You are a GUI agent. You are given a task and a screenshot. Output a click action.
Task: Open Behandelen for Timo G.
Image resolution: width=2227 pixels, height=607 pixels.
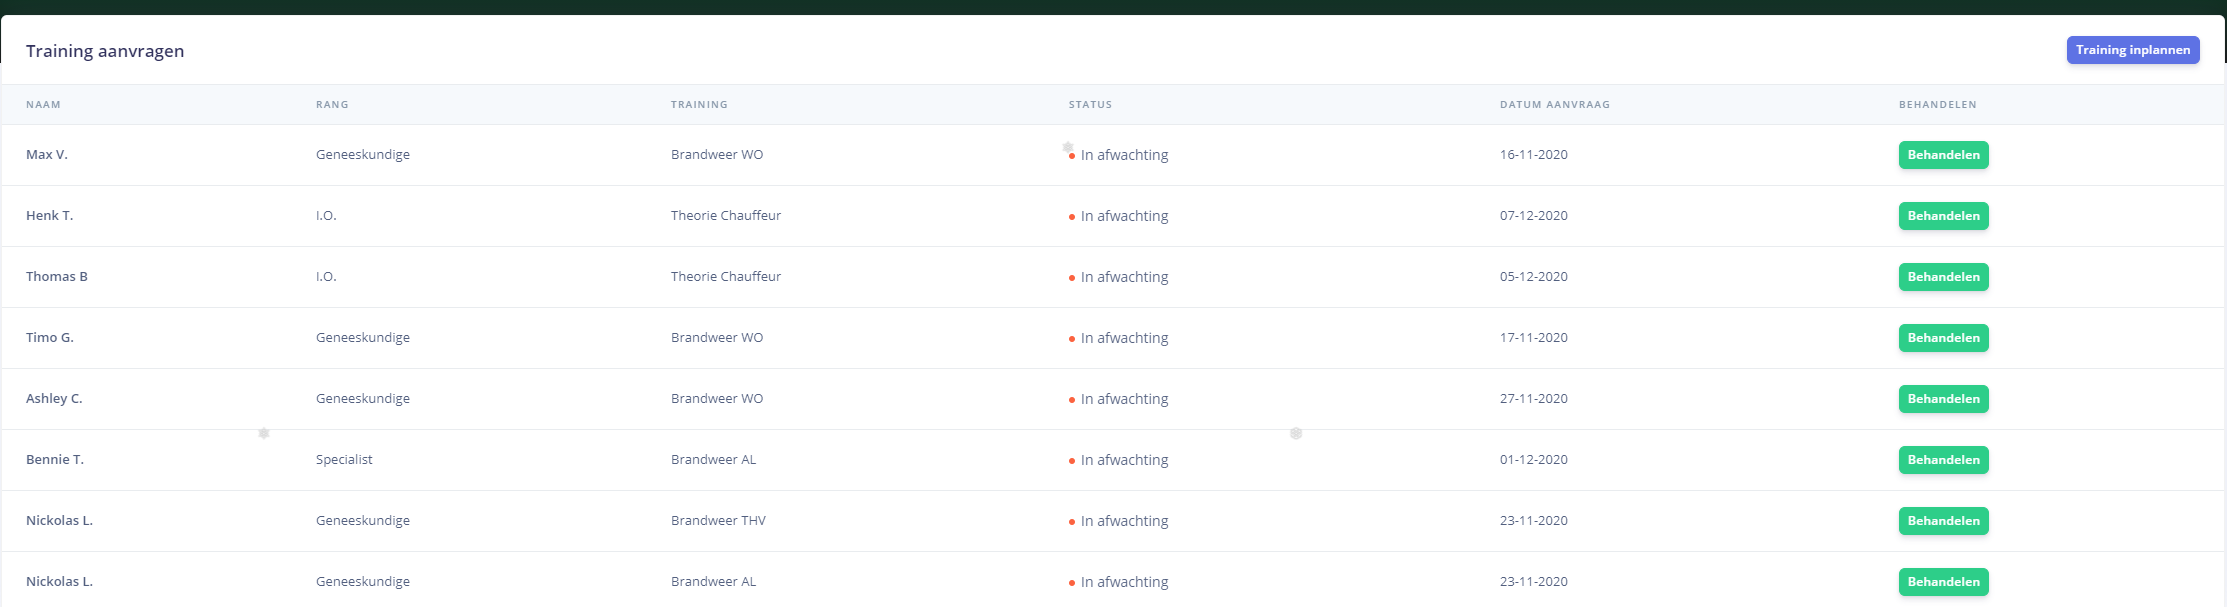1943,338
